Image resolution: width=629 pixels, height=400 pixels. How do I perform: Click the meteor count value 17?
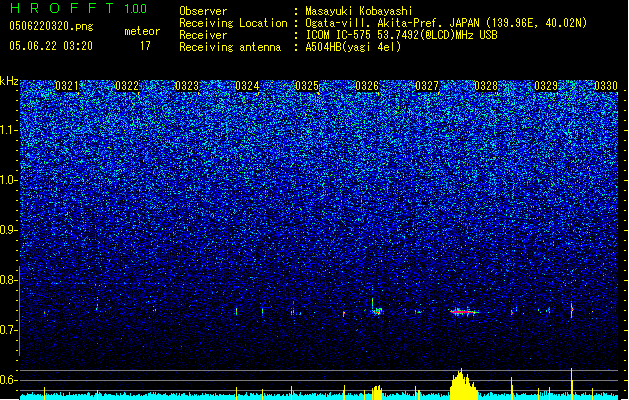point(145,46)
